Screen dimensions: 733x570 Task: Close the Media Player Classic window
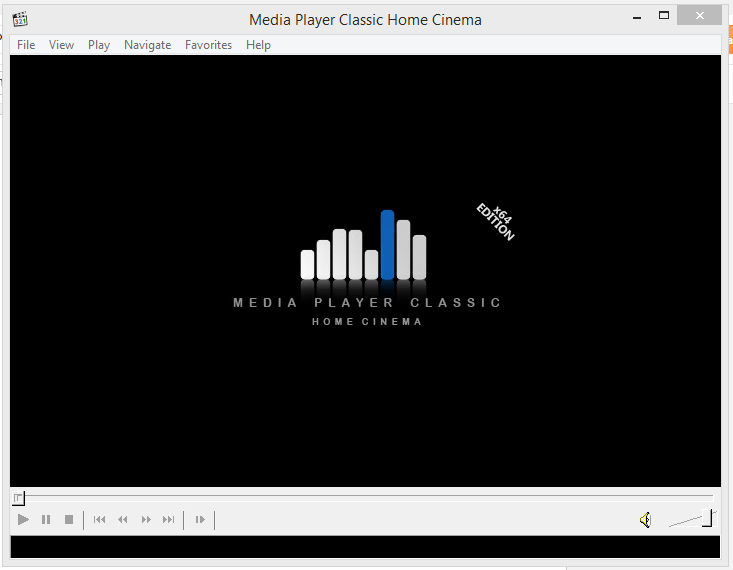pyautogui.click(x=699, y=16)
